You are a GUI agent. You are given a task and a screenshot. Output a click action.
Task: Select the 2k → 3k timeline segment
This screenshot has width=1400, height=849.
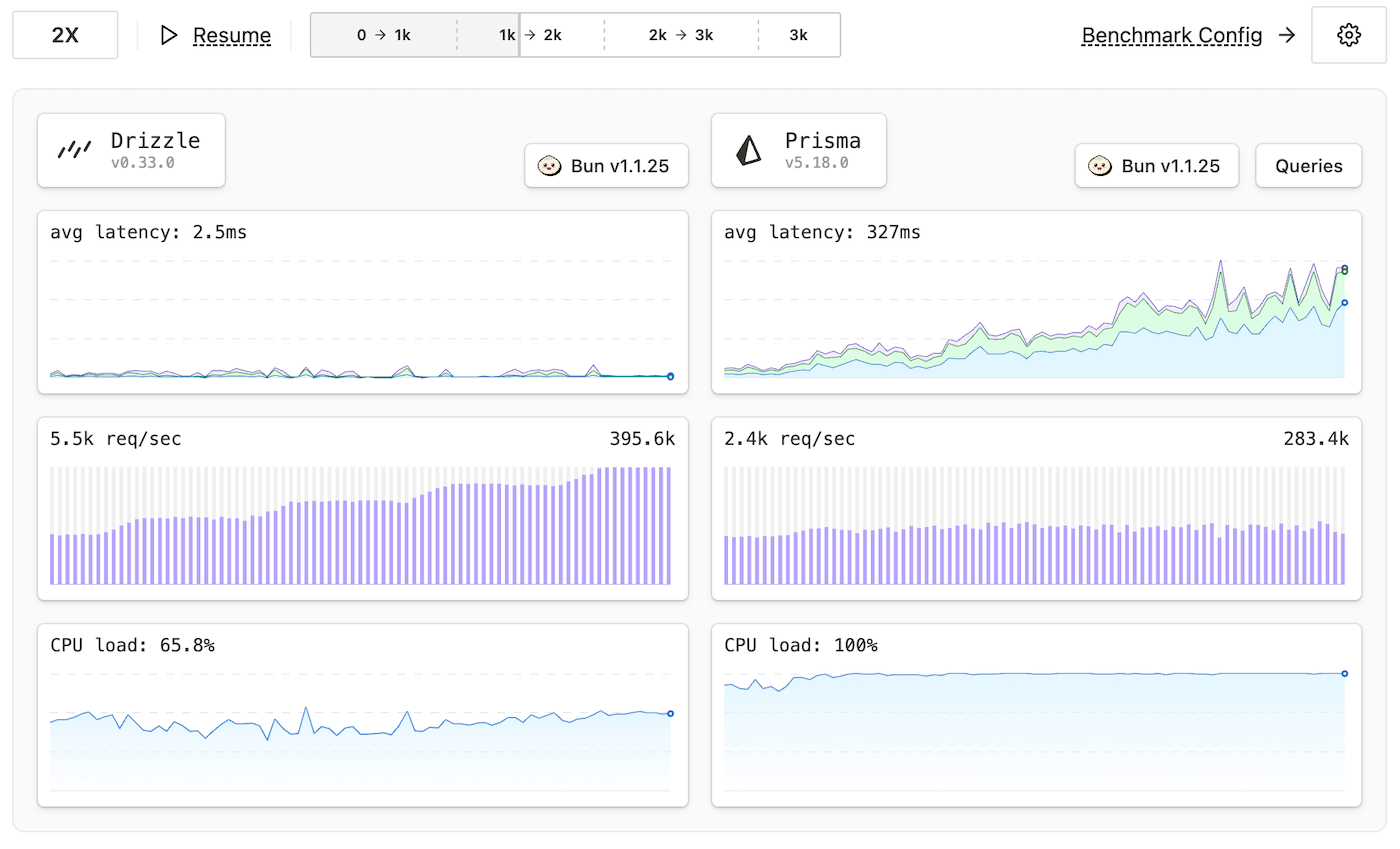[x=680, y=35]
